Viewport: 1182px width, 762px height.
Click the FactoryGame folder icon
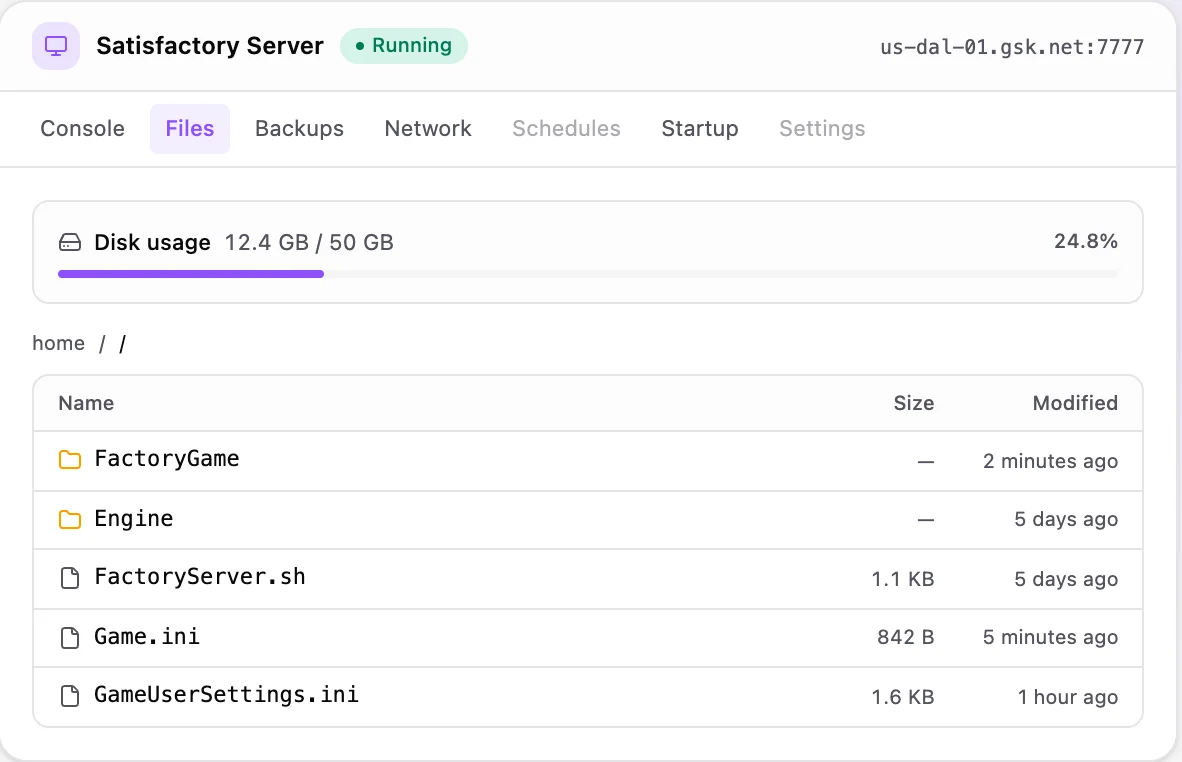(70, 459)
